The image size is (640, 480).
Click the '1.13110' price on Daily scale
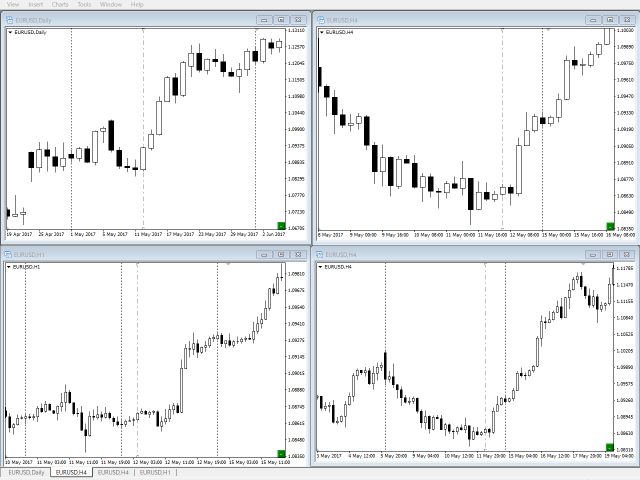(296, 30)
